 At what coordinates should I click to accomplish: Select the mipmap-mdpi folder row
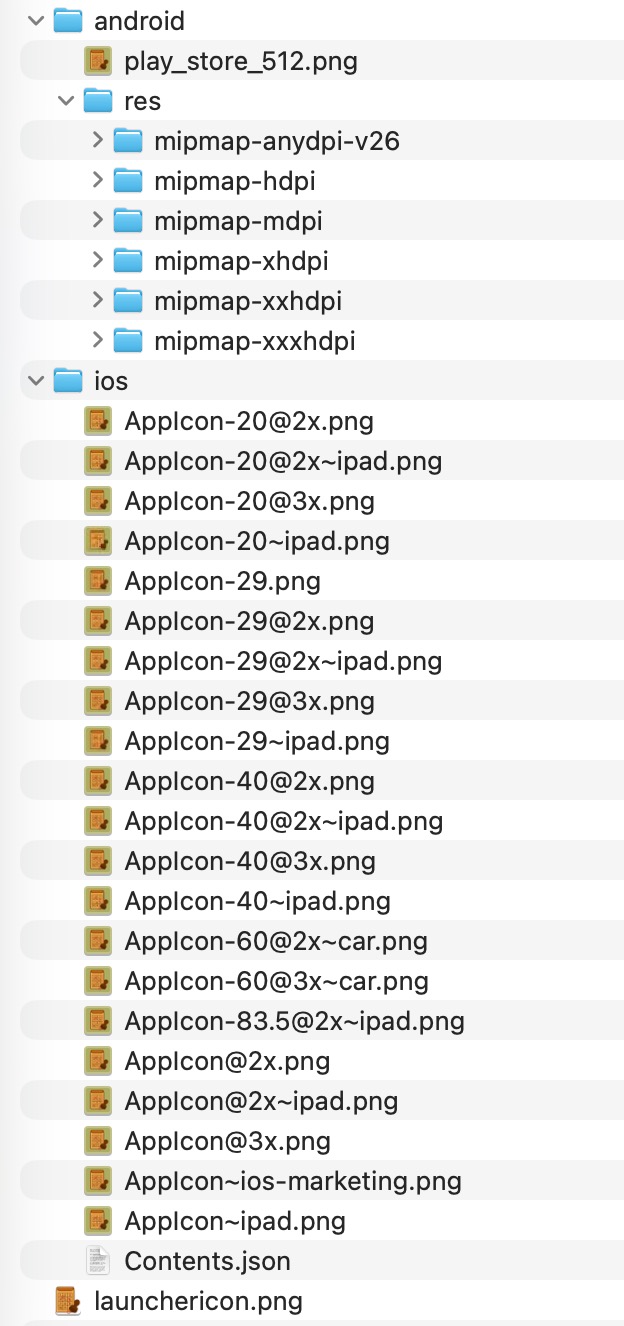pyautogui.click(x=238, y=221)
